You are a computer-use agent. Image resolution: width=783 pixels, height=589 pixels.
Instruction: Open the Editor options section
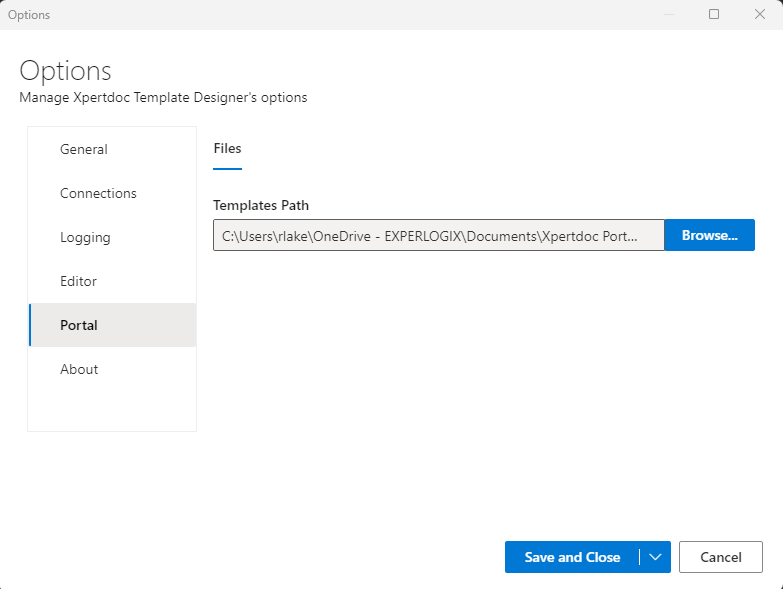coord(112,281)
